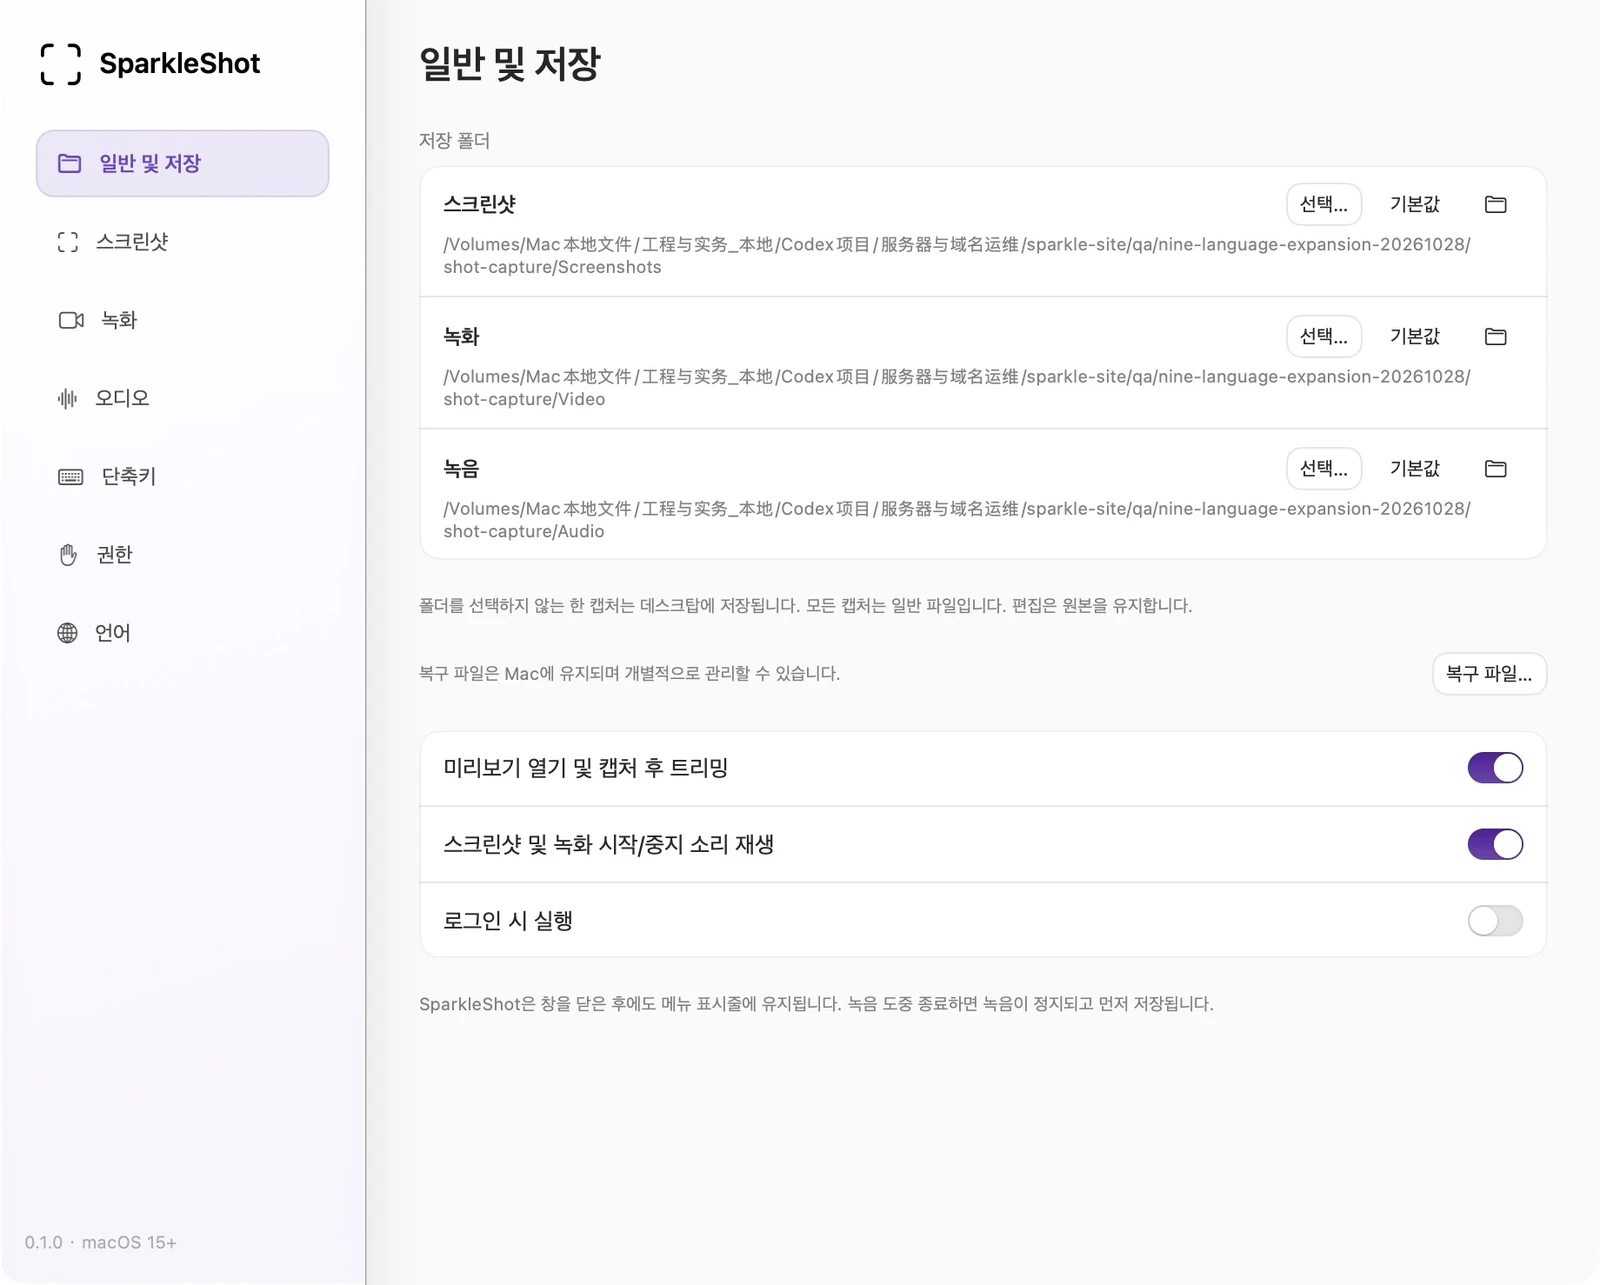The width and height of the screenshot is (1600, 1285).
Task: Open the 언어 sidebar section
Action: [x=182, y=632]
